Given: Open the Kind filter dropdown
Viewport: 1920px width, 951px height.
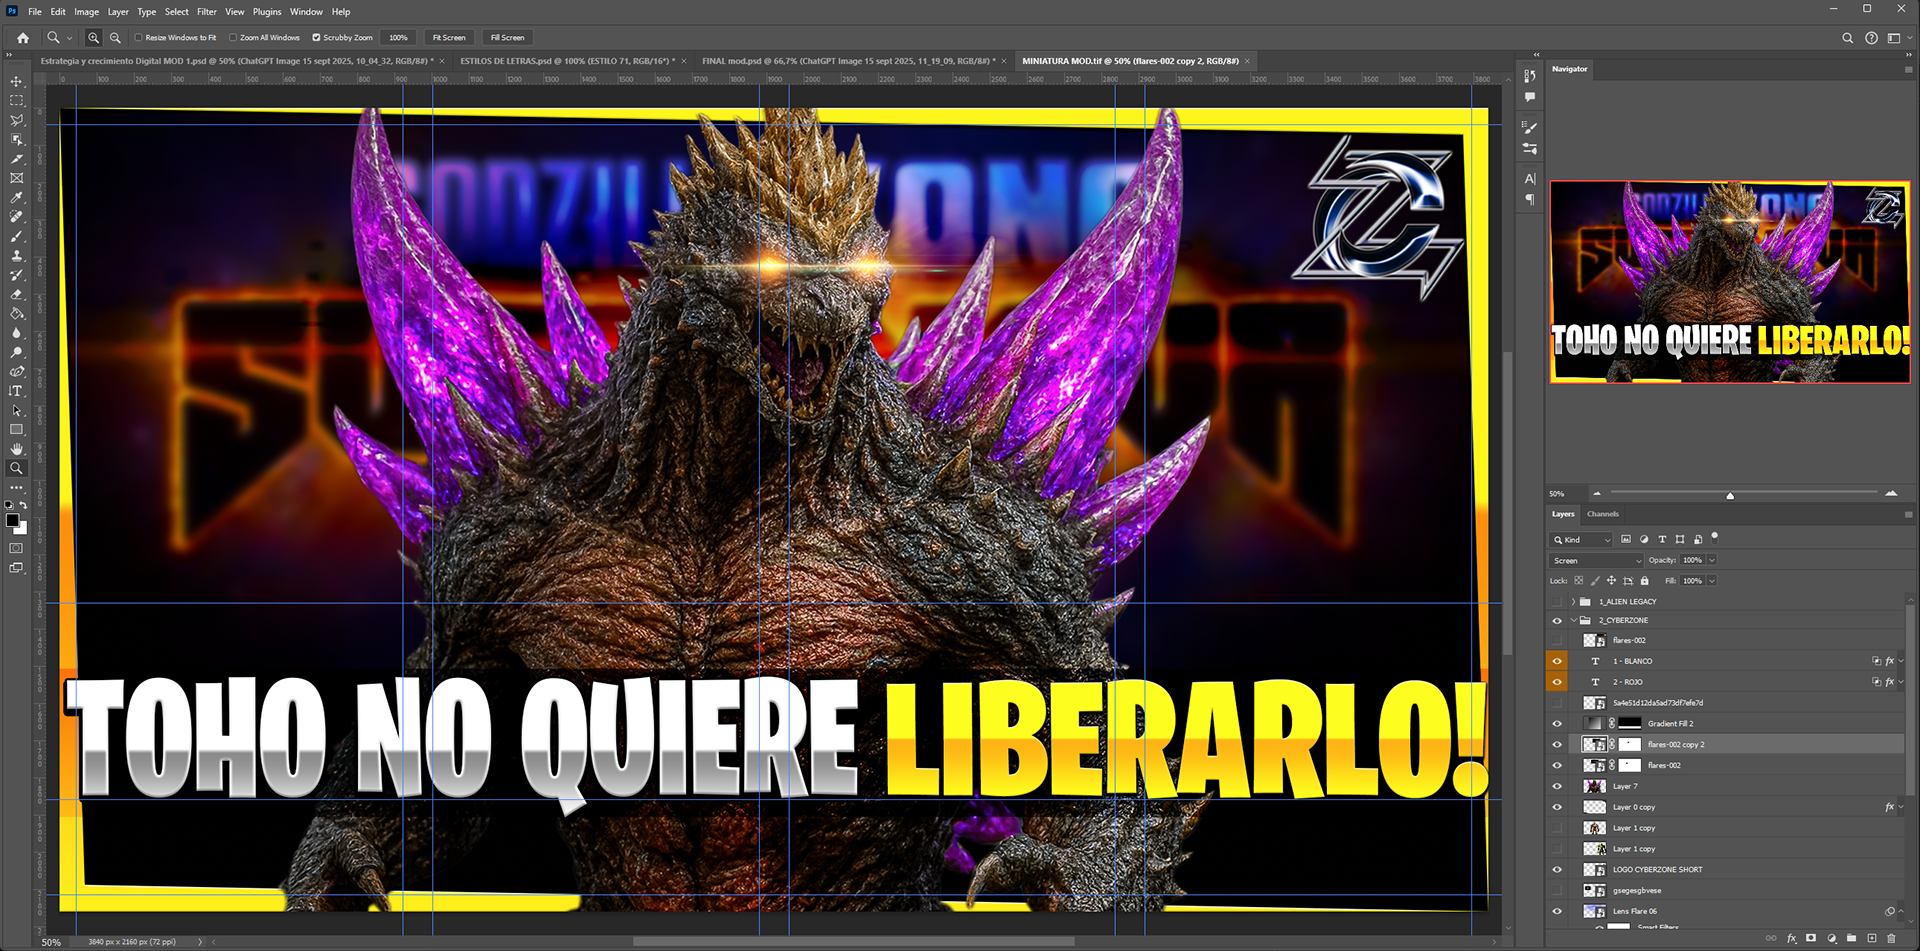Looking at the screenshot, I should [1581, 540].
